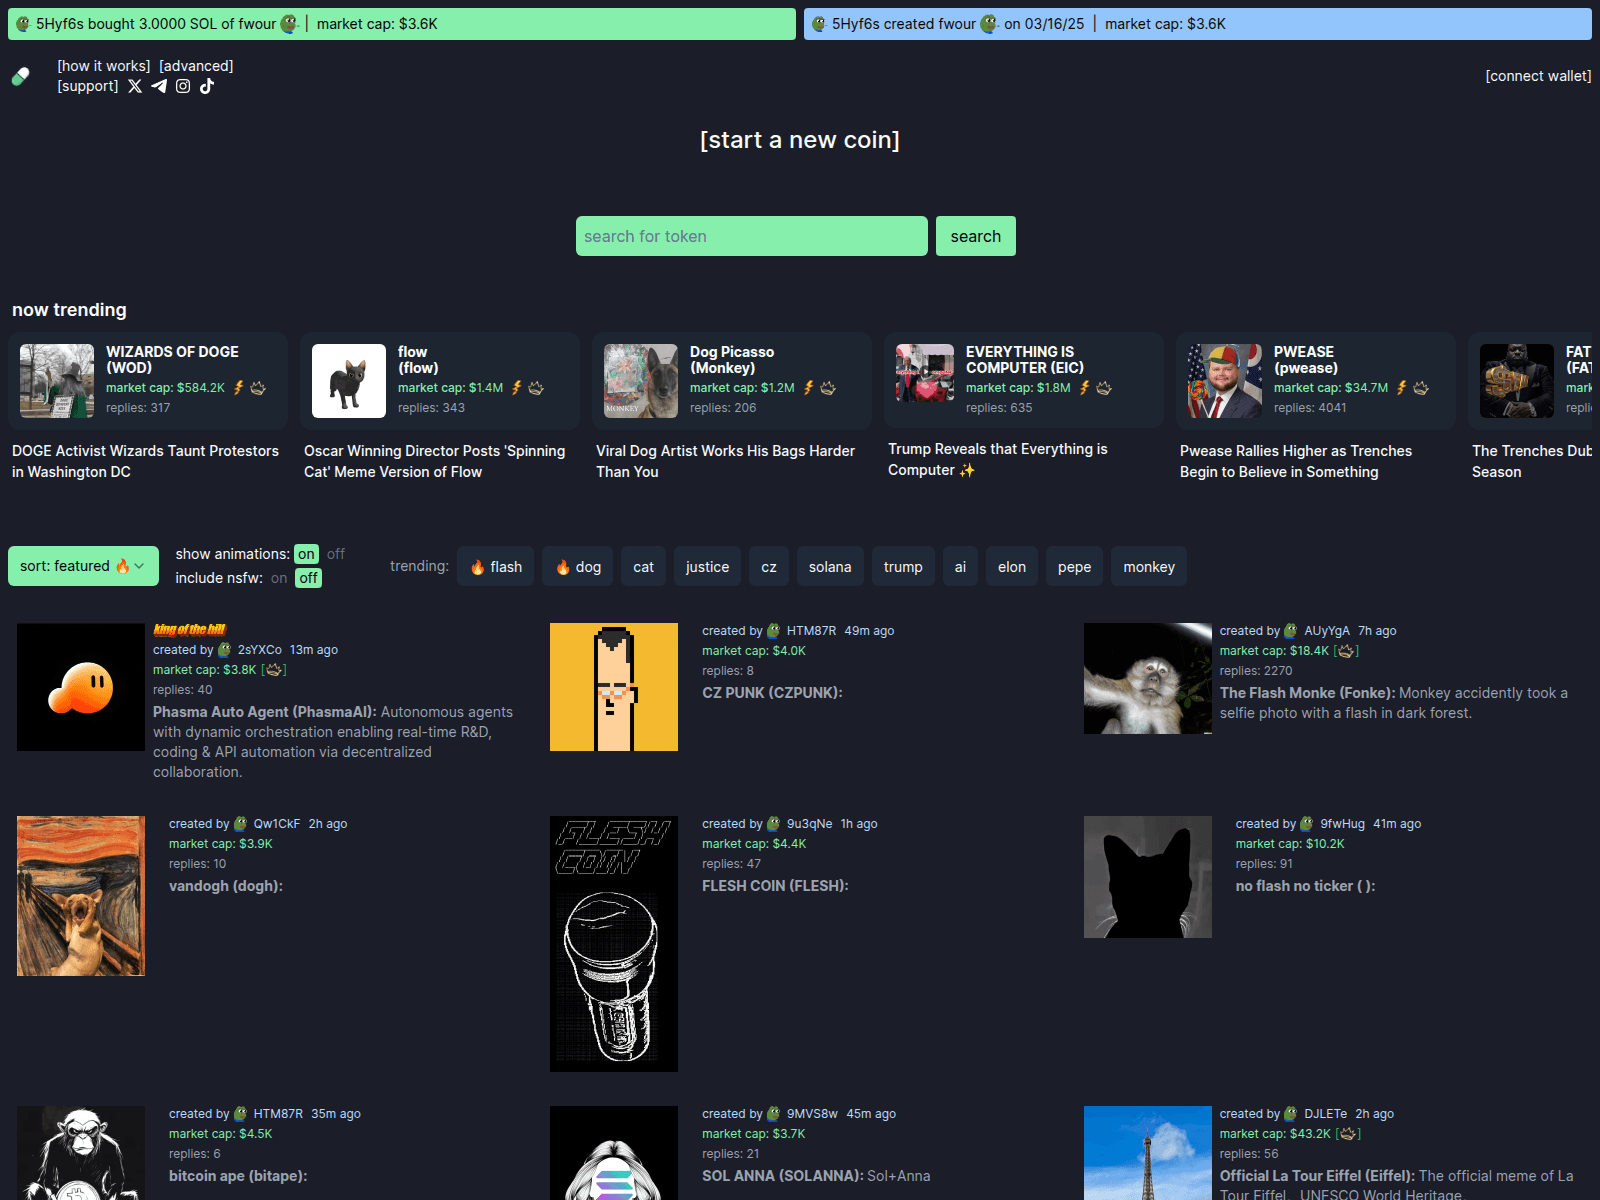Click frog avatar of creator DJLETe

[x=1291, y=1114]
